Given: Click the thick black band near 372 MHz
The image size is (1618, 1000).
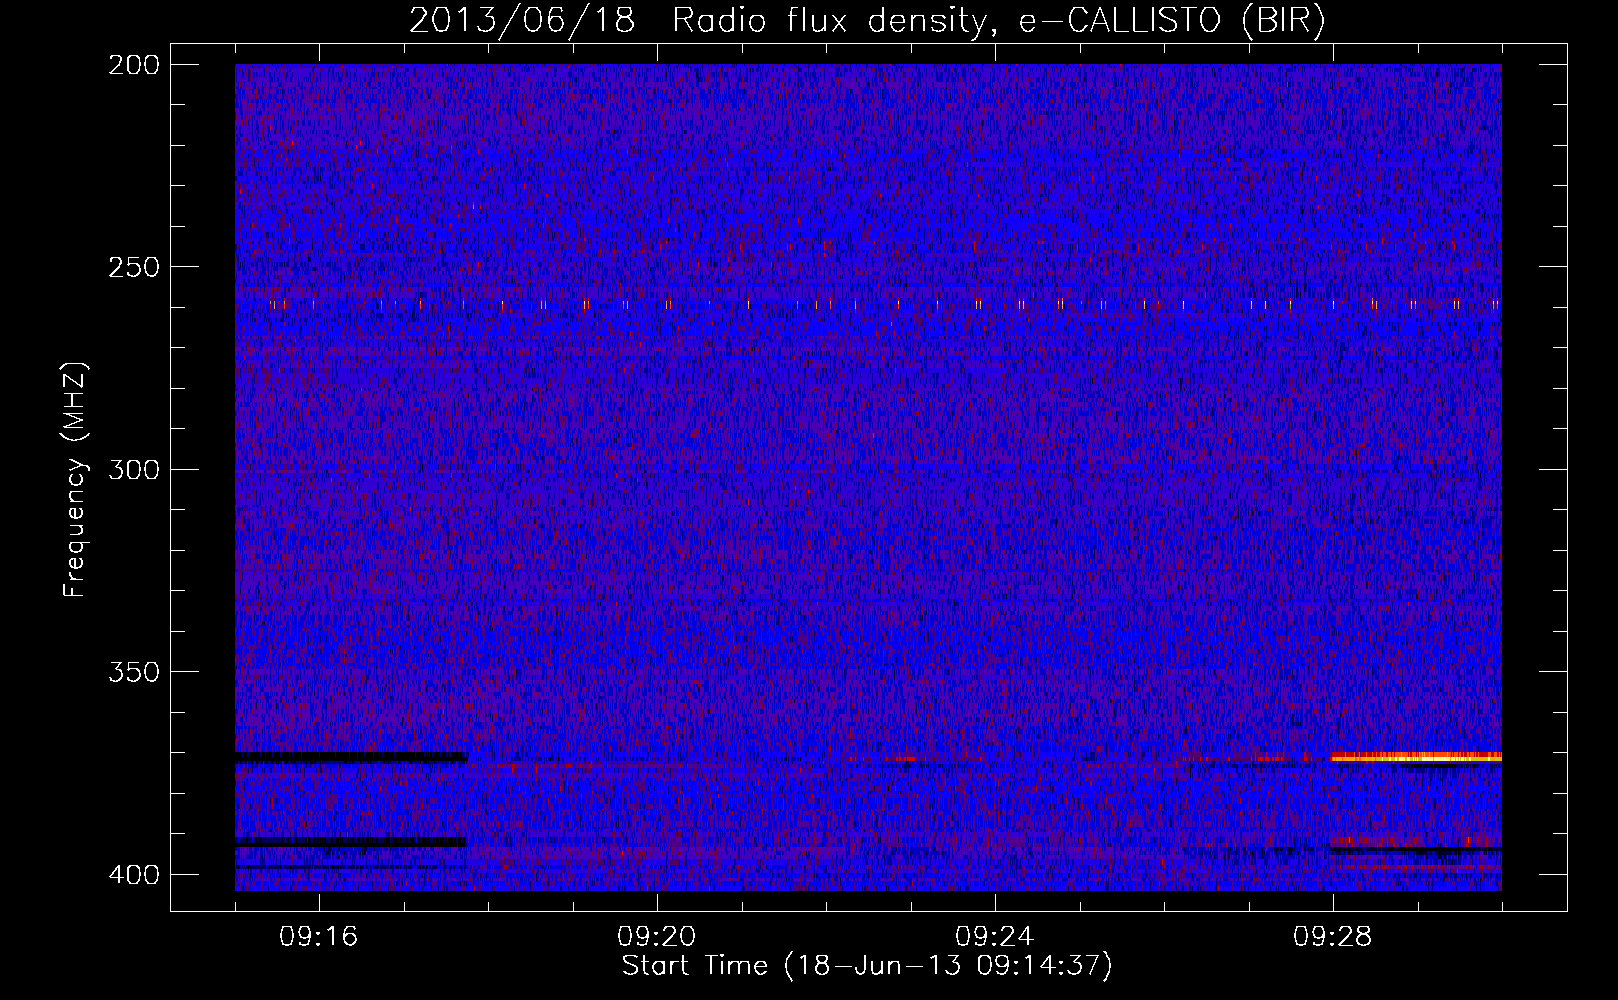Looking at the screenshot, I should click(x=351, y=757).
